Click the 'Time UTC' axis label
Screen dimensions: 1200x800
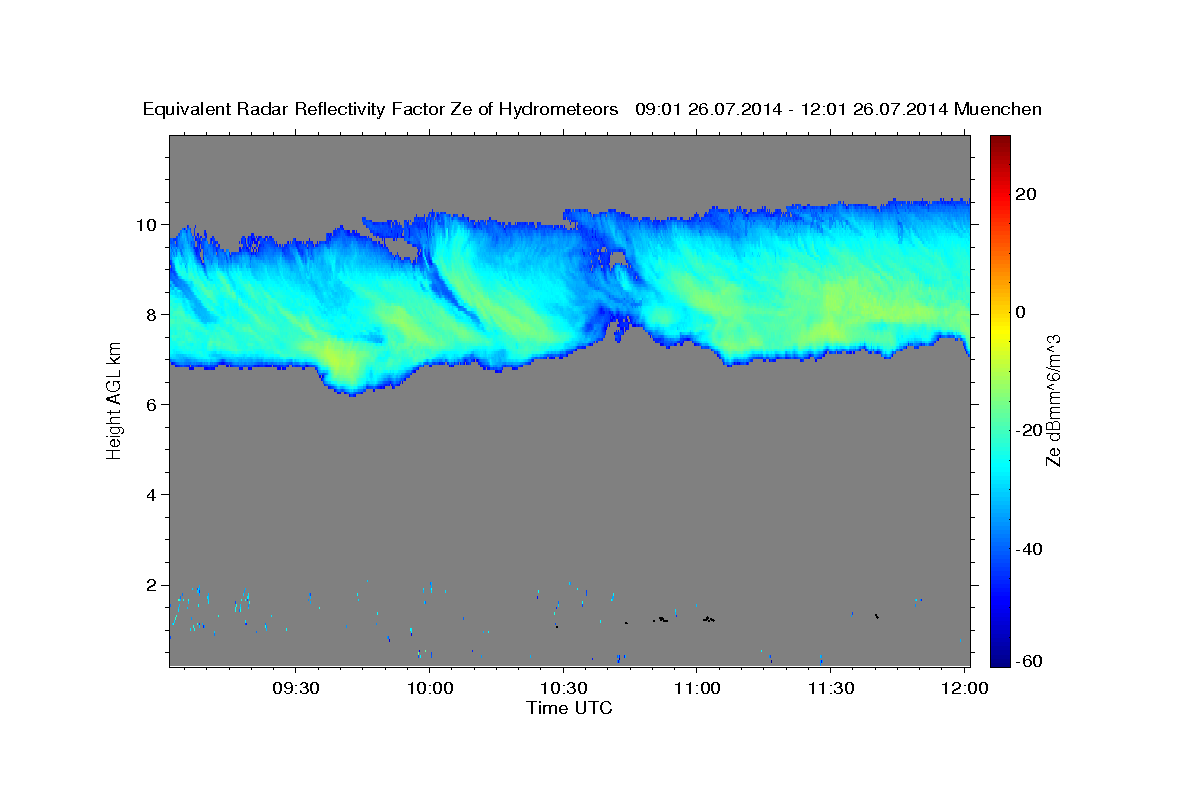[569, 708]
